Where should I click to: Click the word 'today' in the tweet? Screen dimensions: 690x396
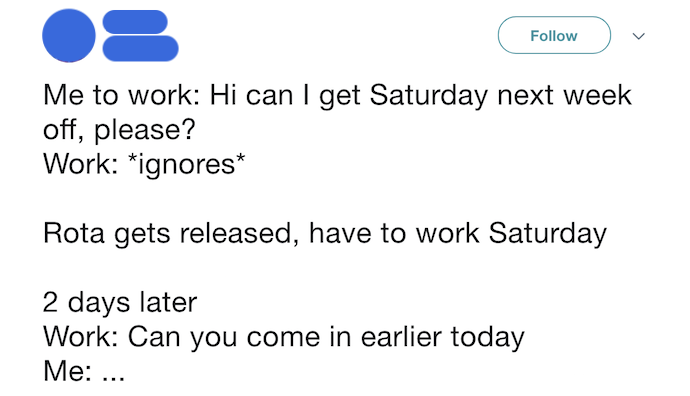tap(487, 338)
